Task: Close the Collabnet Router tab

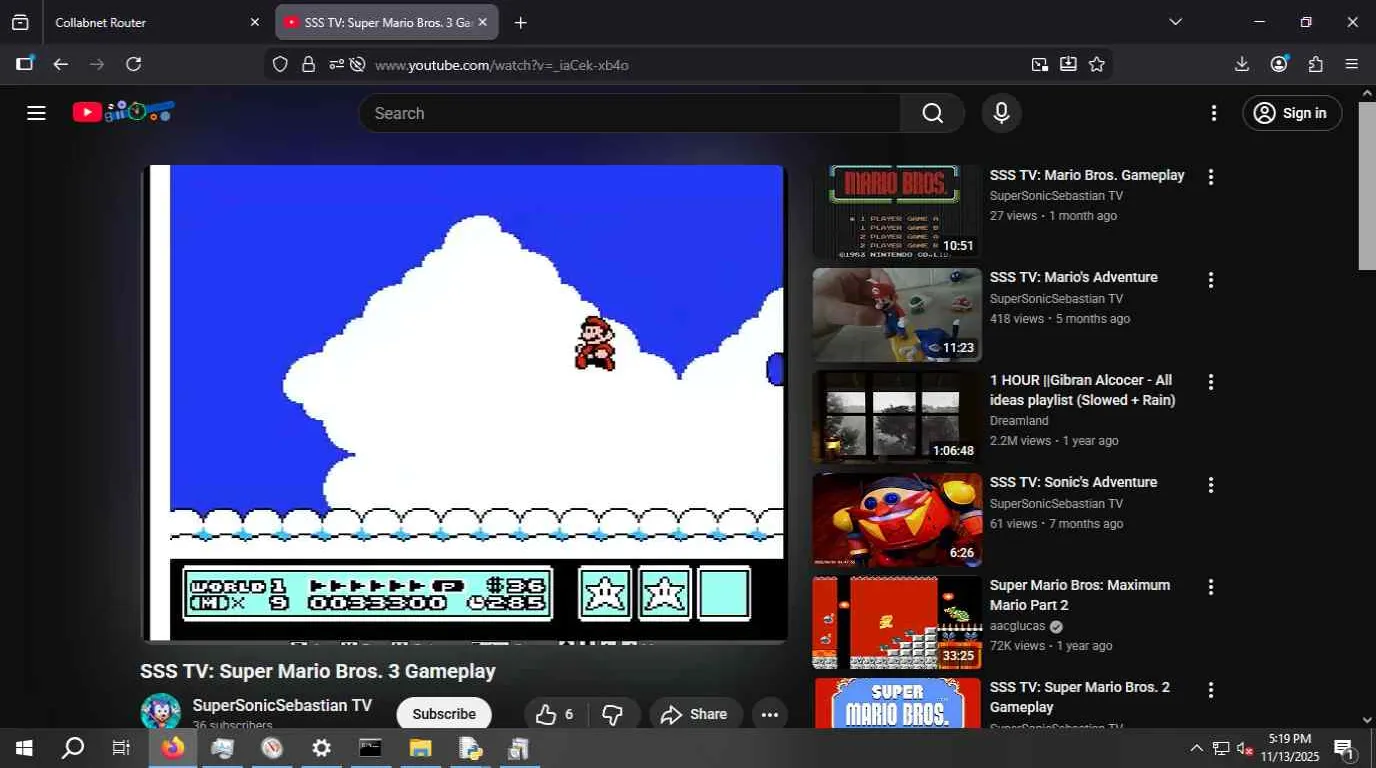Action: pyautogui.click(x=254, y=22)
